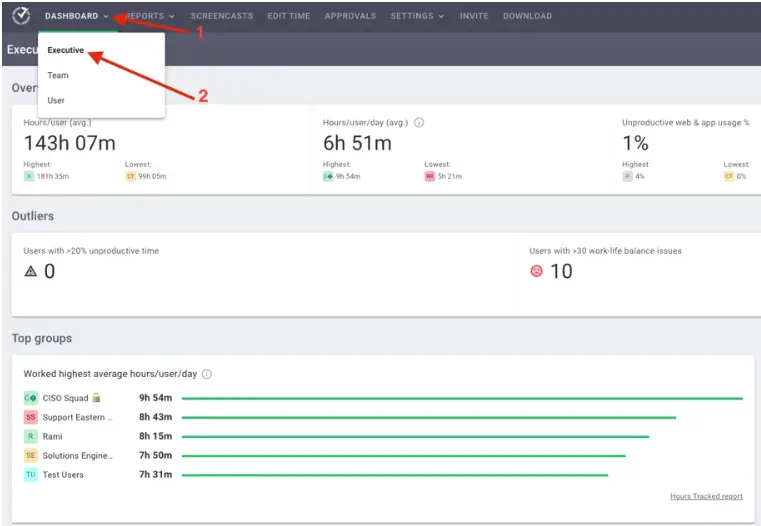
Task: Open the Approvals page
Action: [350, 16]
